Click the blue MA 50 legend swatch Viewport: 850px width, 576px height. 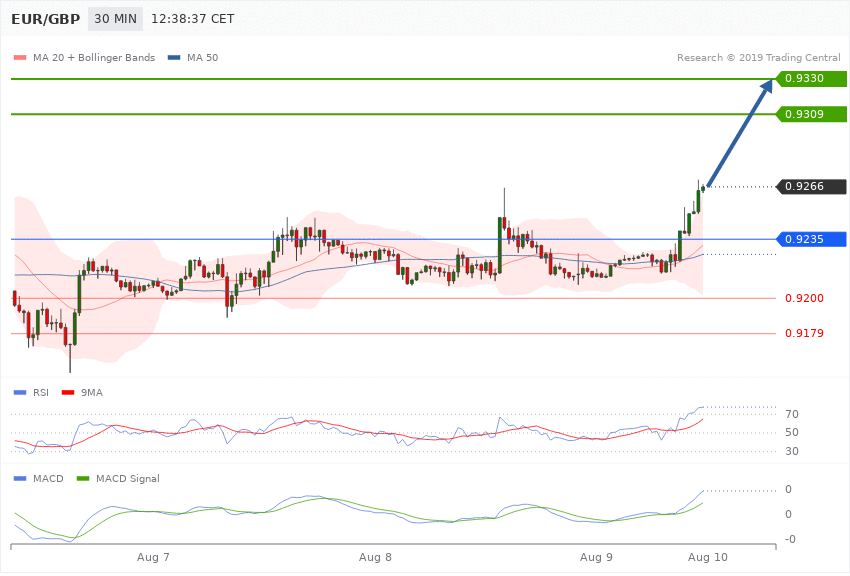[x=174, y=57]
